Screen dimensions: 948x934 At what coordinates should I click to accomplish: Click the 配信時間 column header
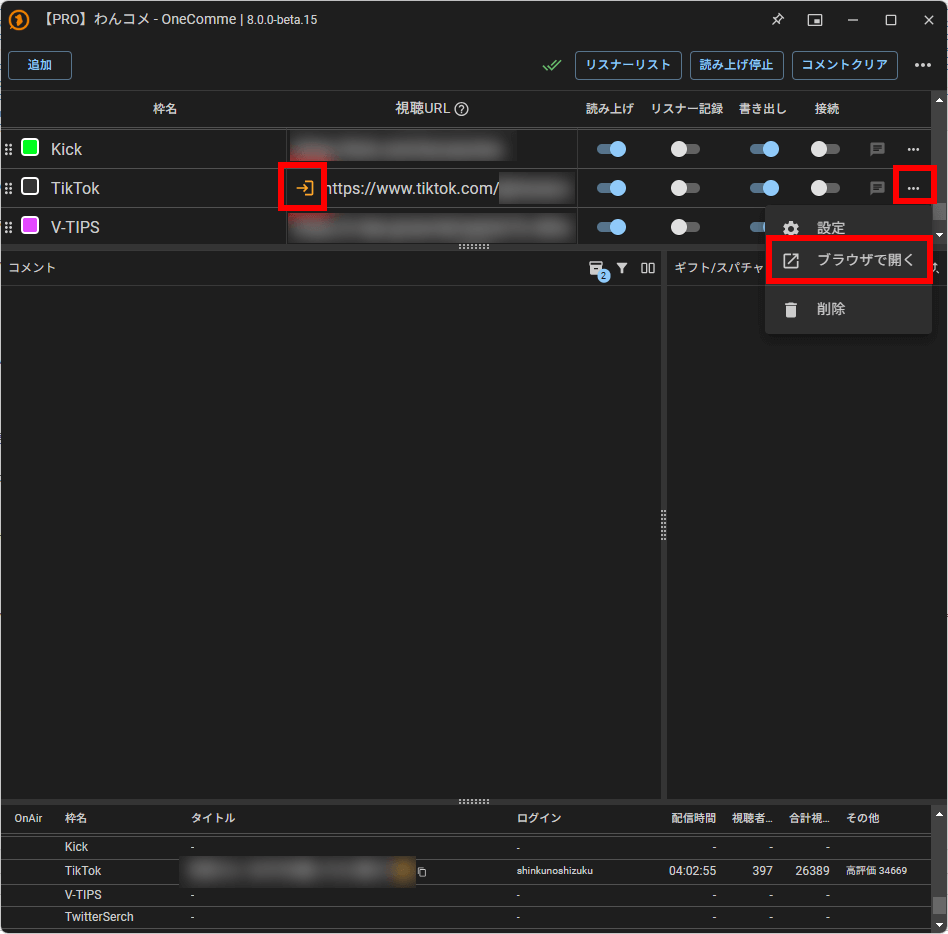point(693,819)
